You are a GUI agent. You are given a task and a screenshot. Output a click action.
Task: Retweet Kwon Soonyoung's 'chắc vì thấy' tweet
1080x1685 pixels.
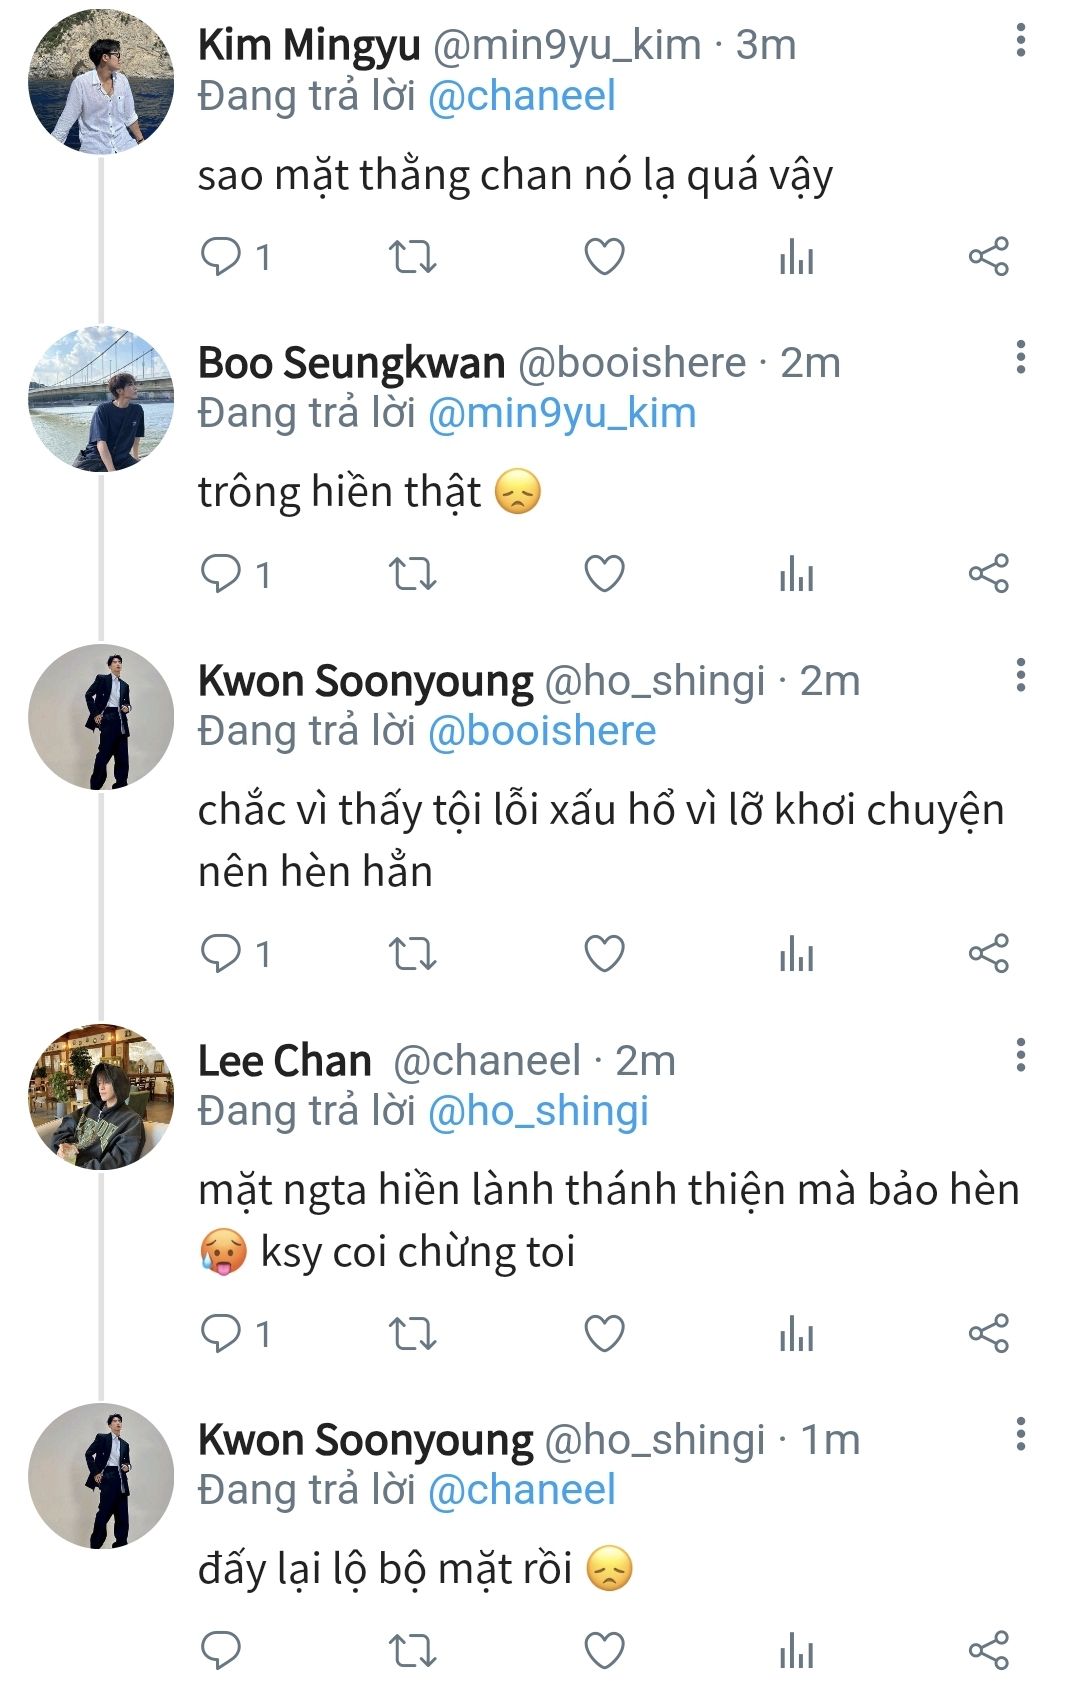(x=412, y=954)
